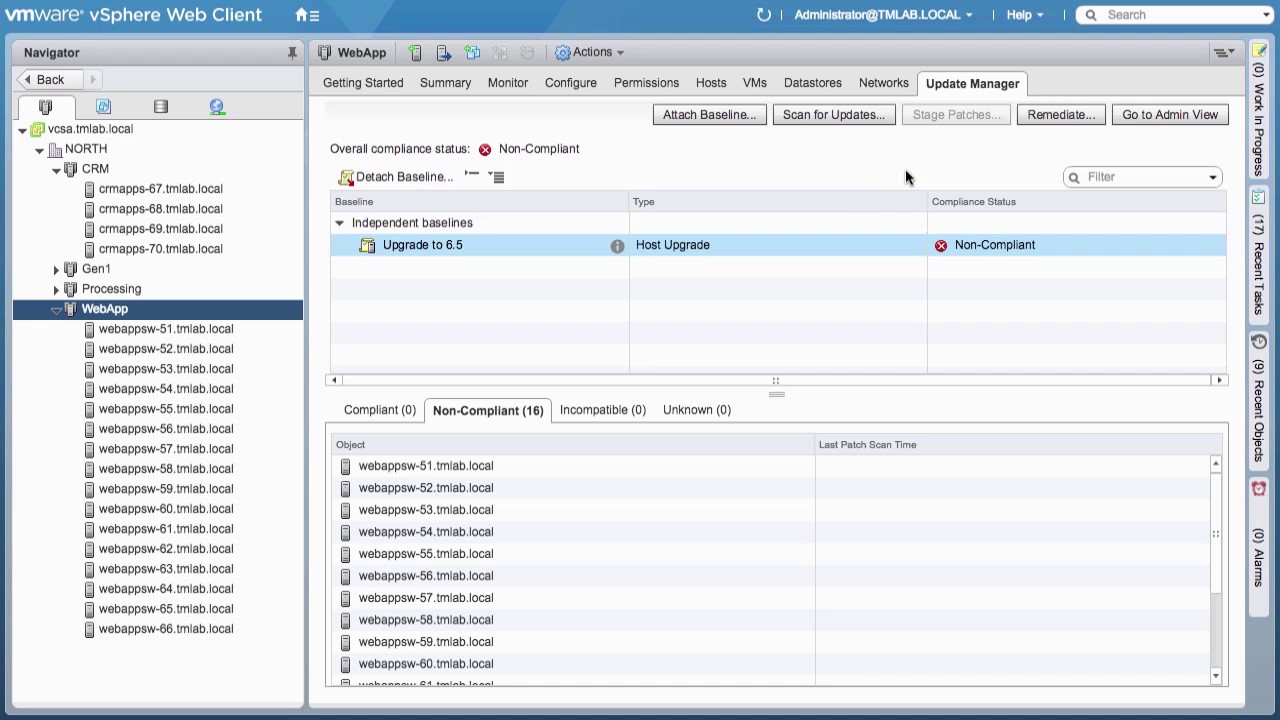Viewport: 1280px width, 720px height.
Task: Expand the Gen1 cluster node
Action: [x=56, y=269]
